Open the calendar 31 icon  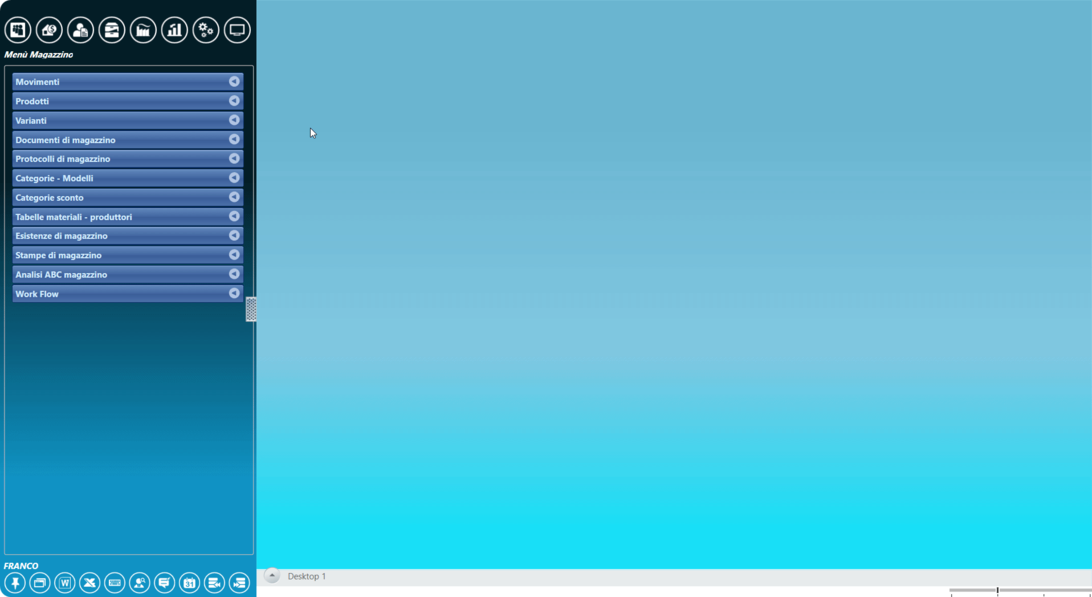(x=189, y=582)
